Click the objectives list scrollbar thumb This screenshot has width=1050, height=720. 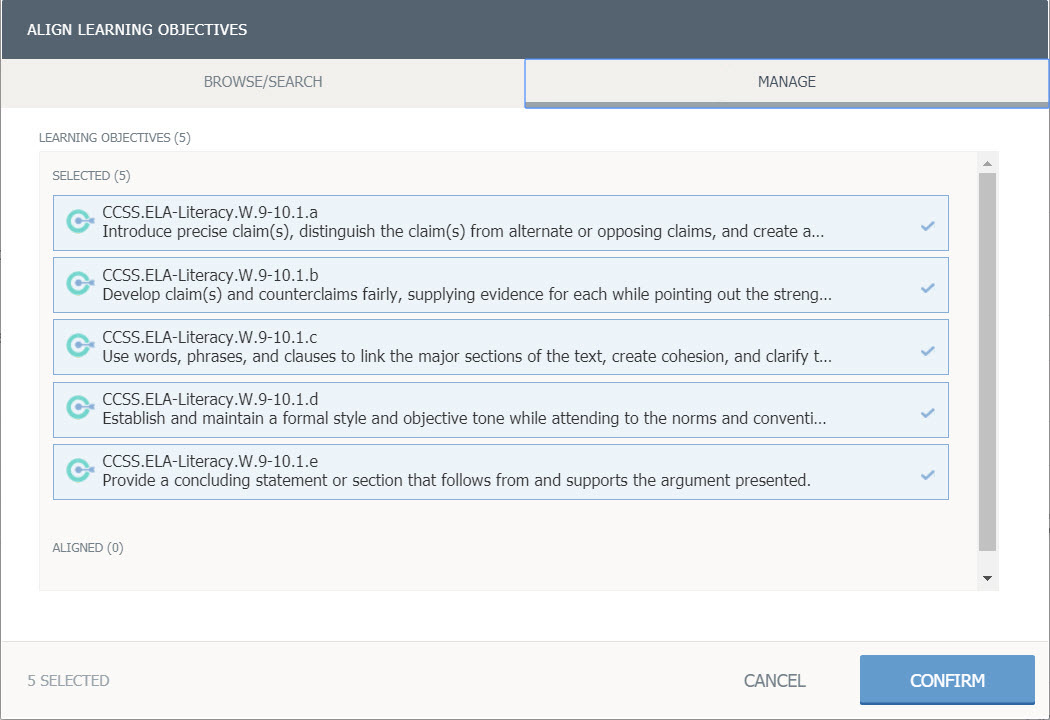click(x=987, y=360)
